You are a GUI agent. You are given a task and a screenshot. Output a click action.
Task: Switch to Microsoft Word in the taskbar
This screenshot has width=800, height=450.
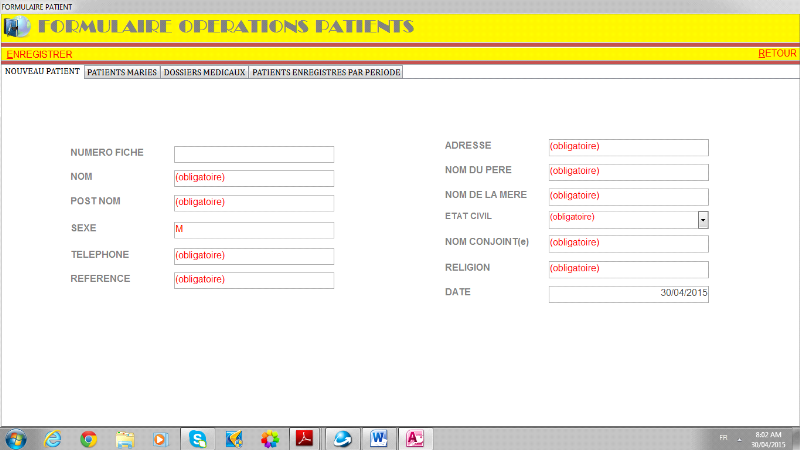(379, 439)
